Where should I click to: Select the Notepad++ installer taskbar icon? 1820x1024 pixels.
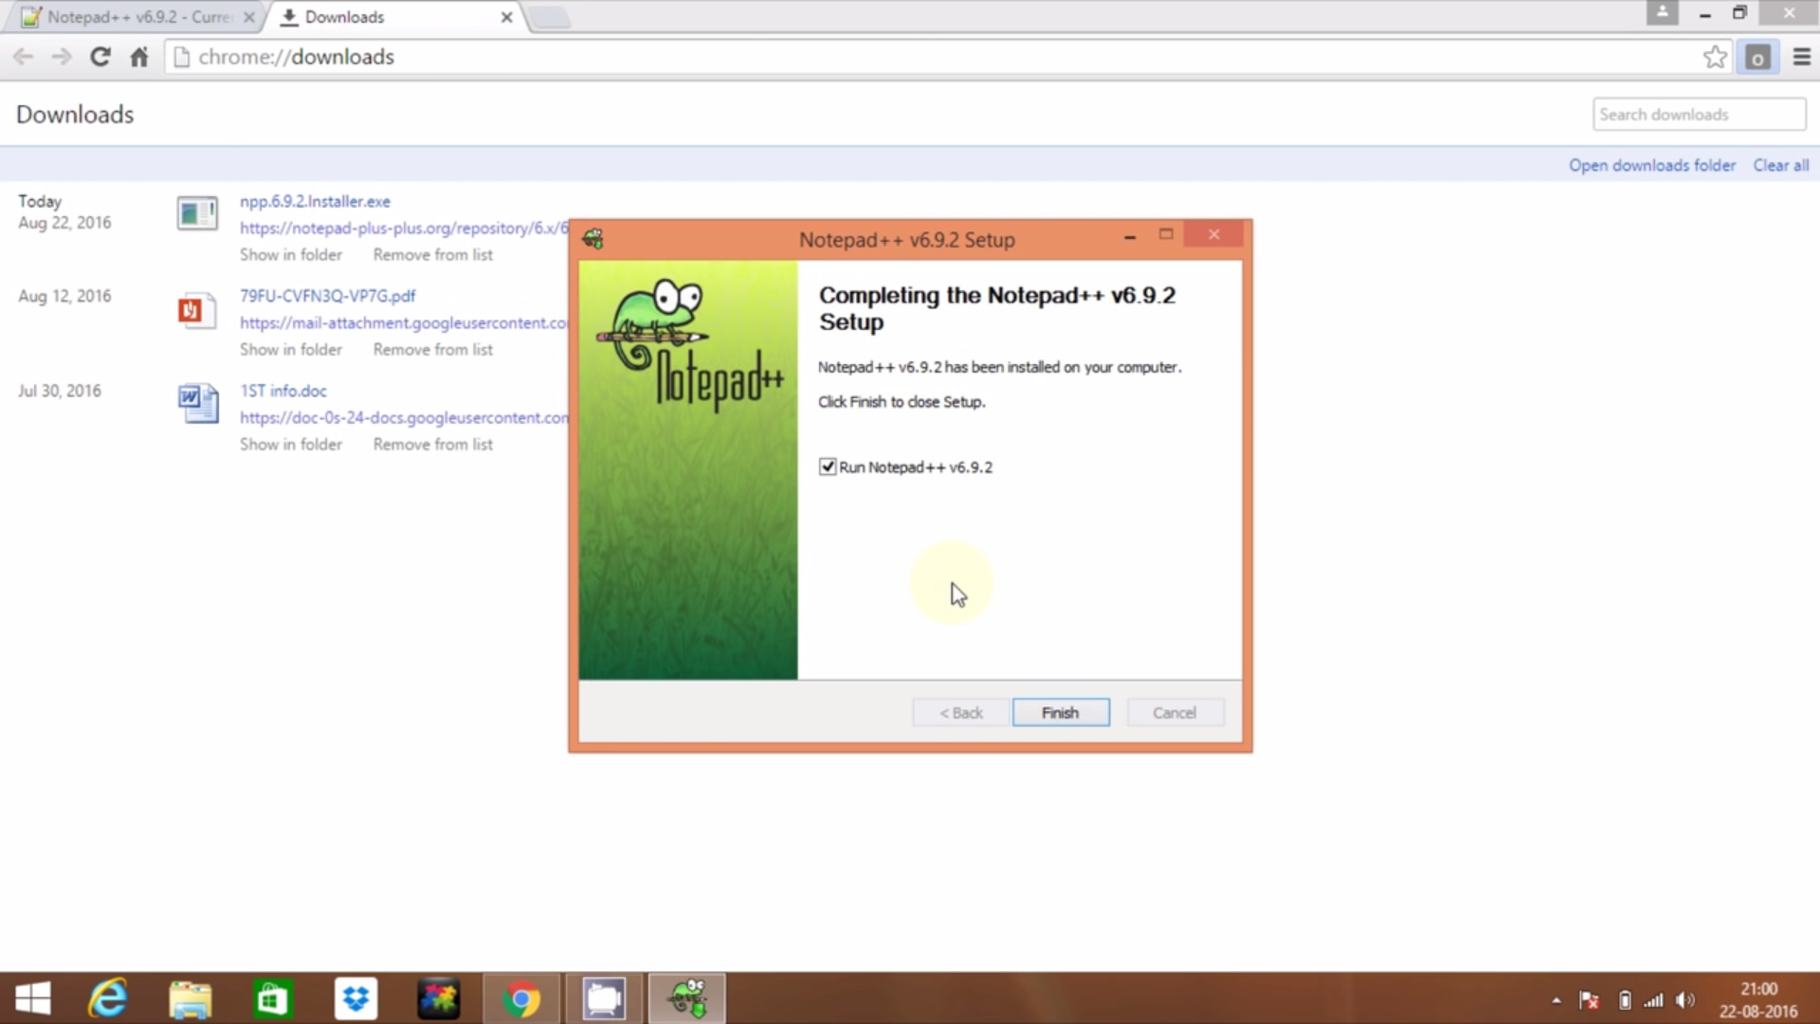click(687, 998)
